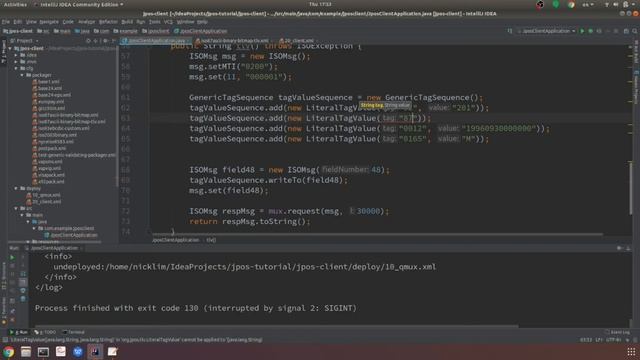Open the Navigate menu

click(49, 22)
